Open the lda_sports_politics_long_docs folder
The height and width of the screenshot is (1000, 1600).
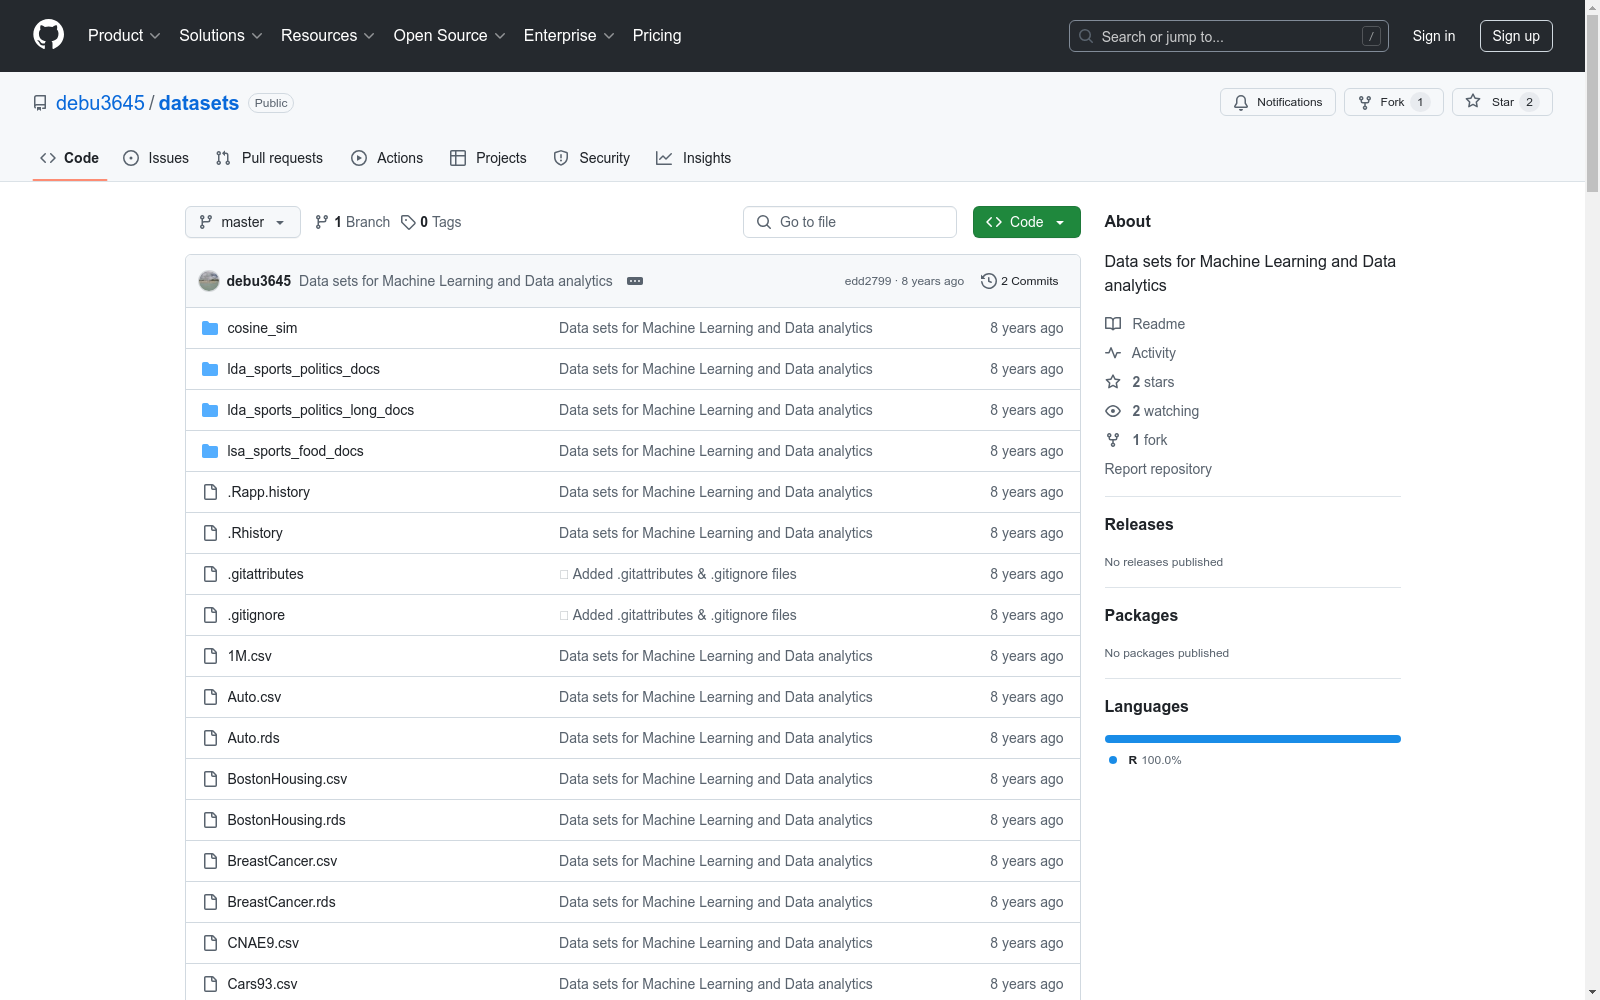(321, 410)
